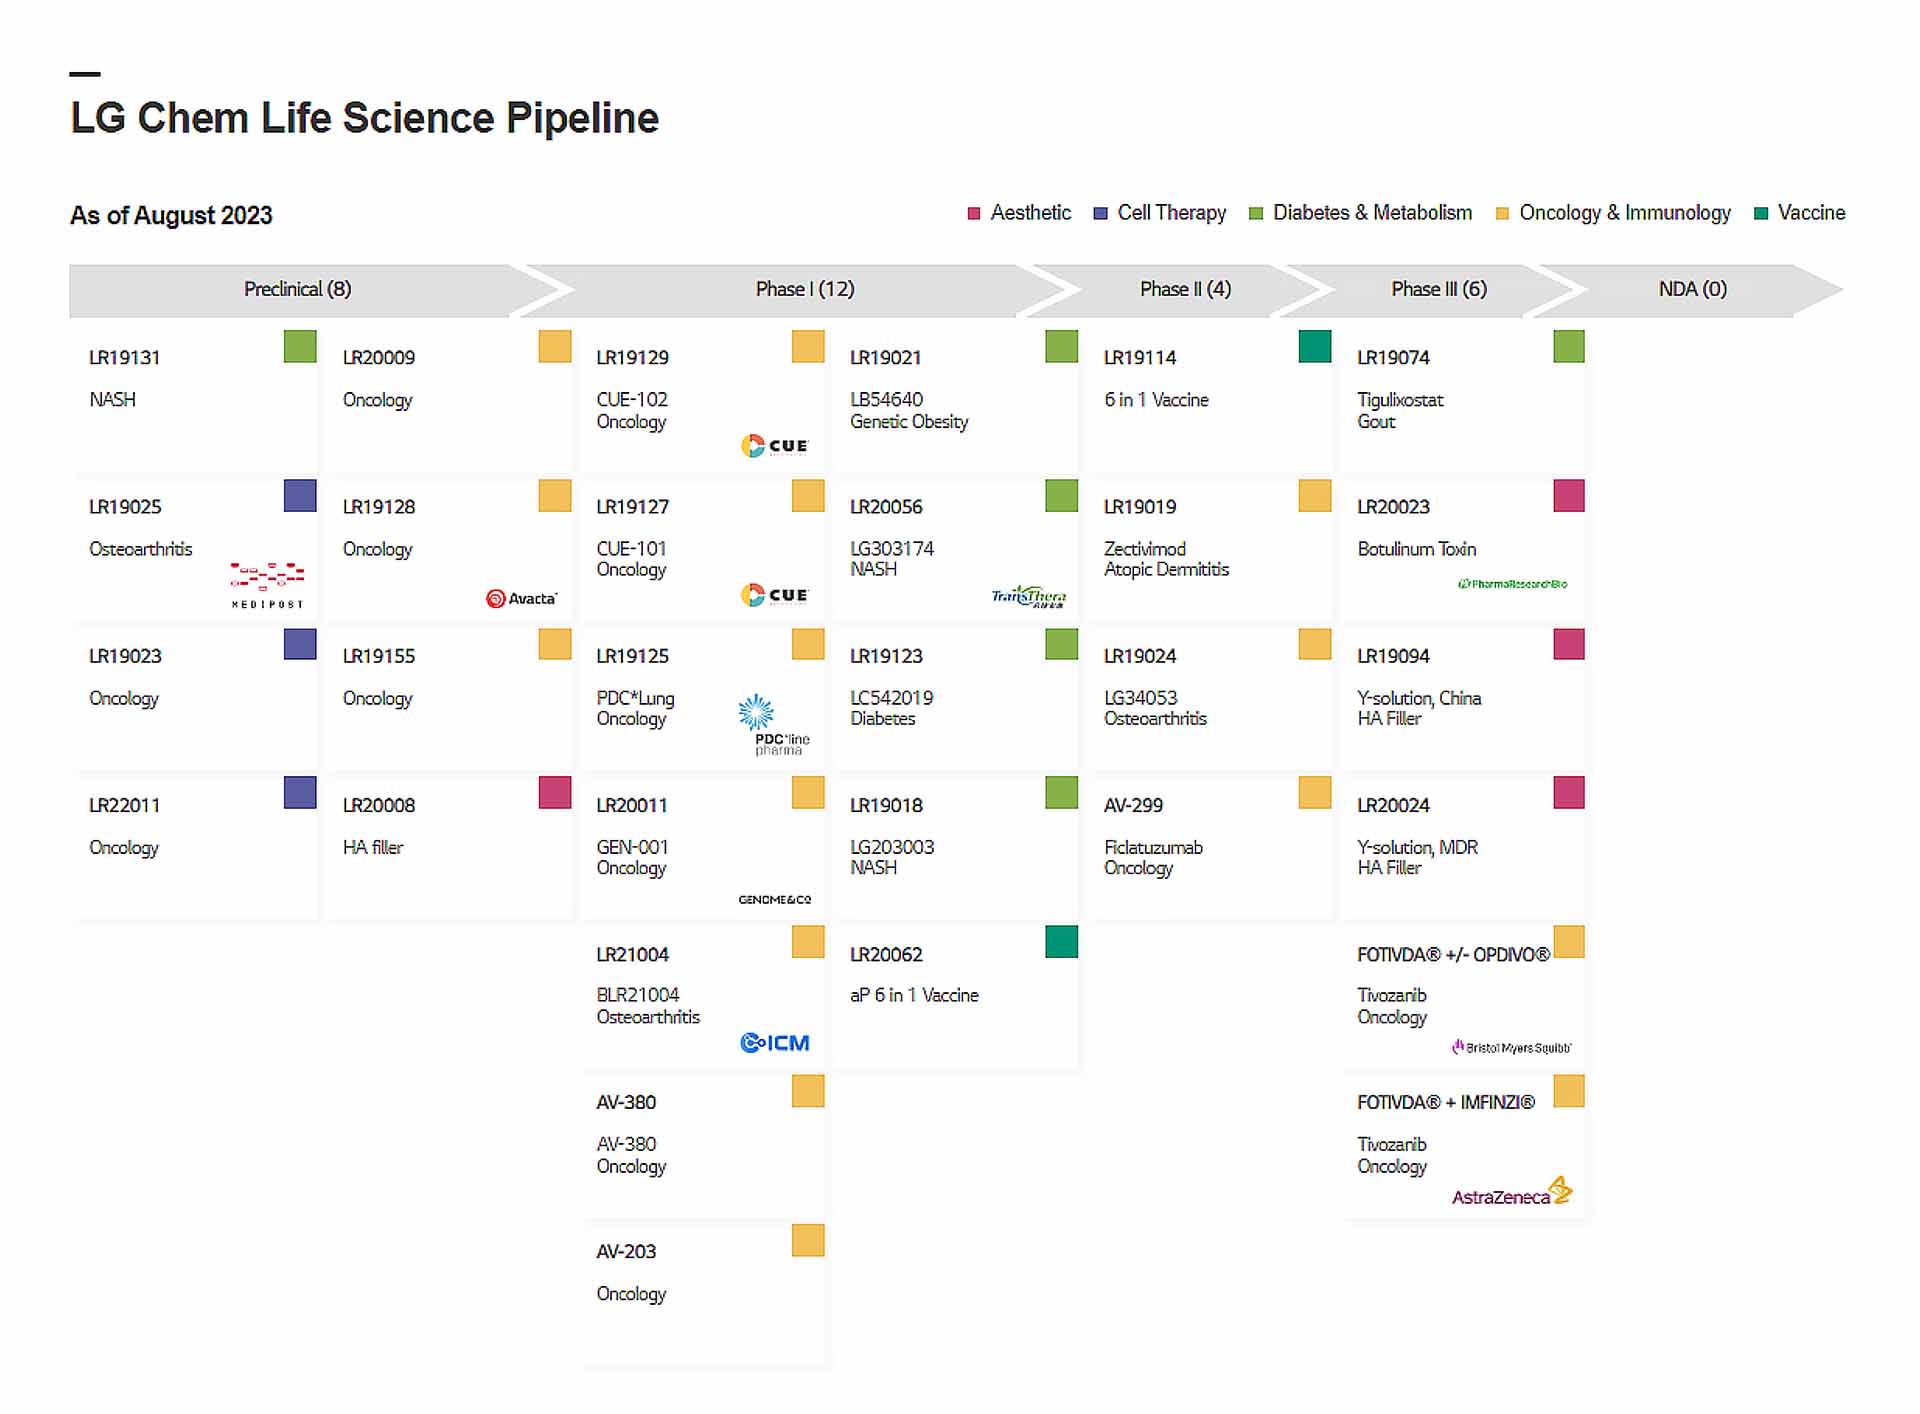This screenshot has width=1920, height=1414.
Task: Click the AstraZeneca logo
Action: tap(1512, 1192)
